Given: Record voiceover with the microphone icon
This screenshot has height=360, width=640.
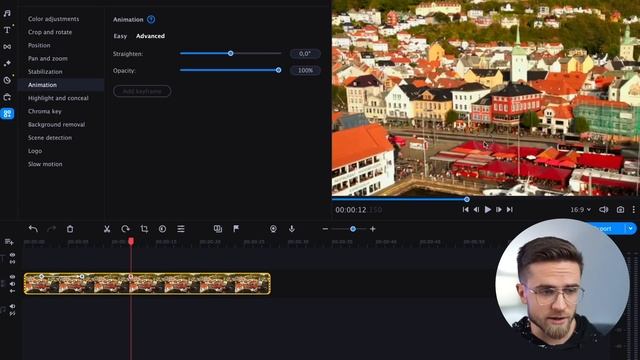Looking at the screenshot, I should pos(291,229).
